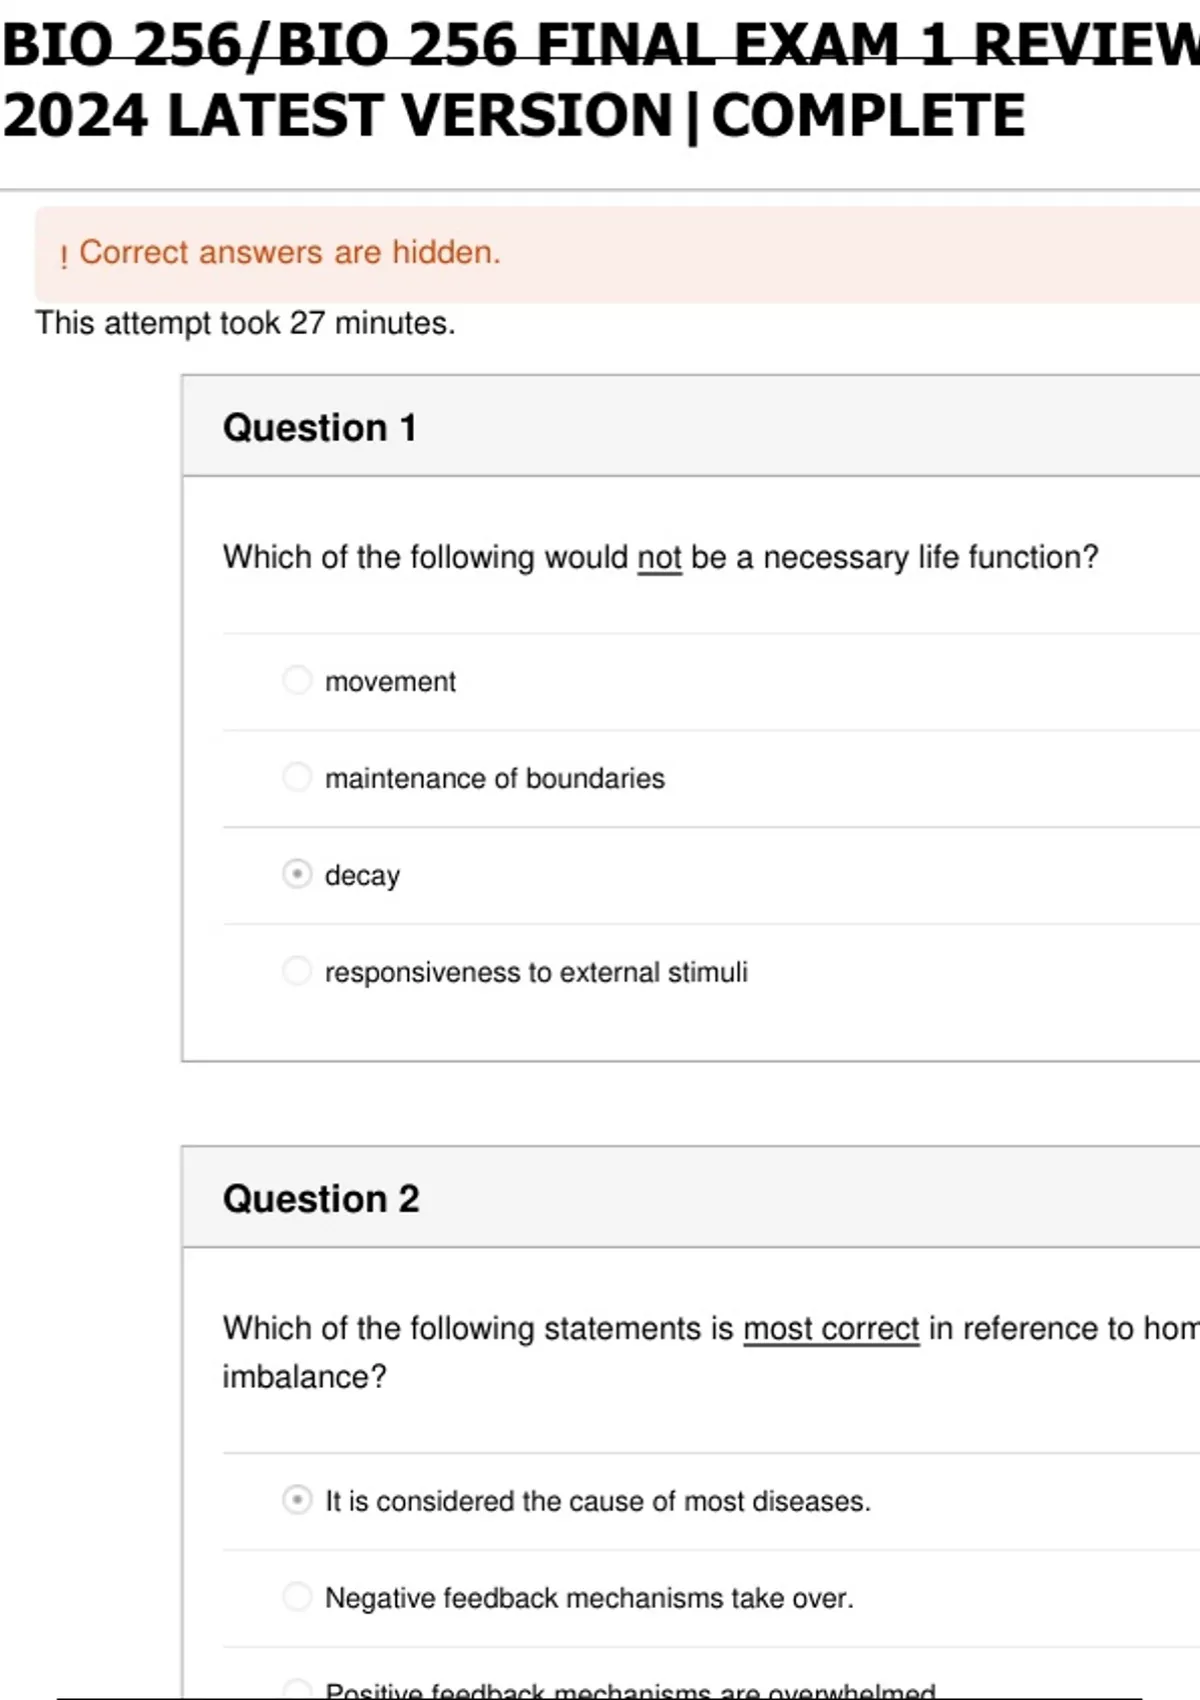Select the "movement" radio button
Viewport: 1200px width, 1700px height.
click(297, 680)
